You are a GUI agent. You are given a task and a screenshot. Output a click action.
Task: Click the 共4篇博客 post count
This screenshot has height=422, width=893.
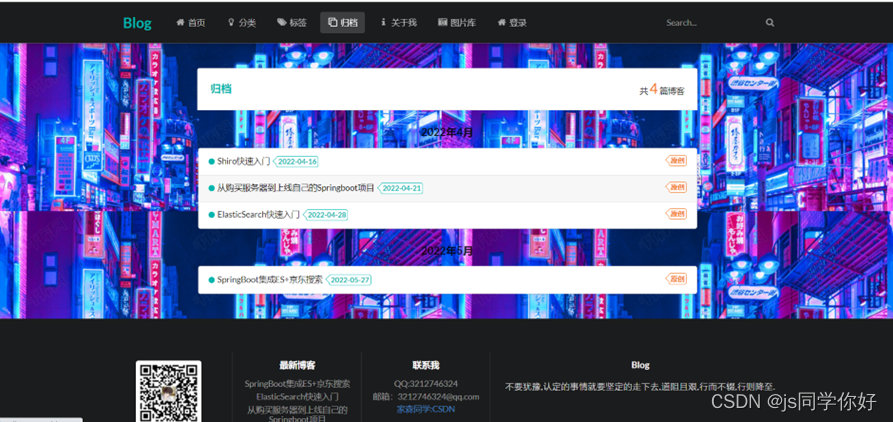click(662, 90)
